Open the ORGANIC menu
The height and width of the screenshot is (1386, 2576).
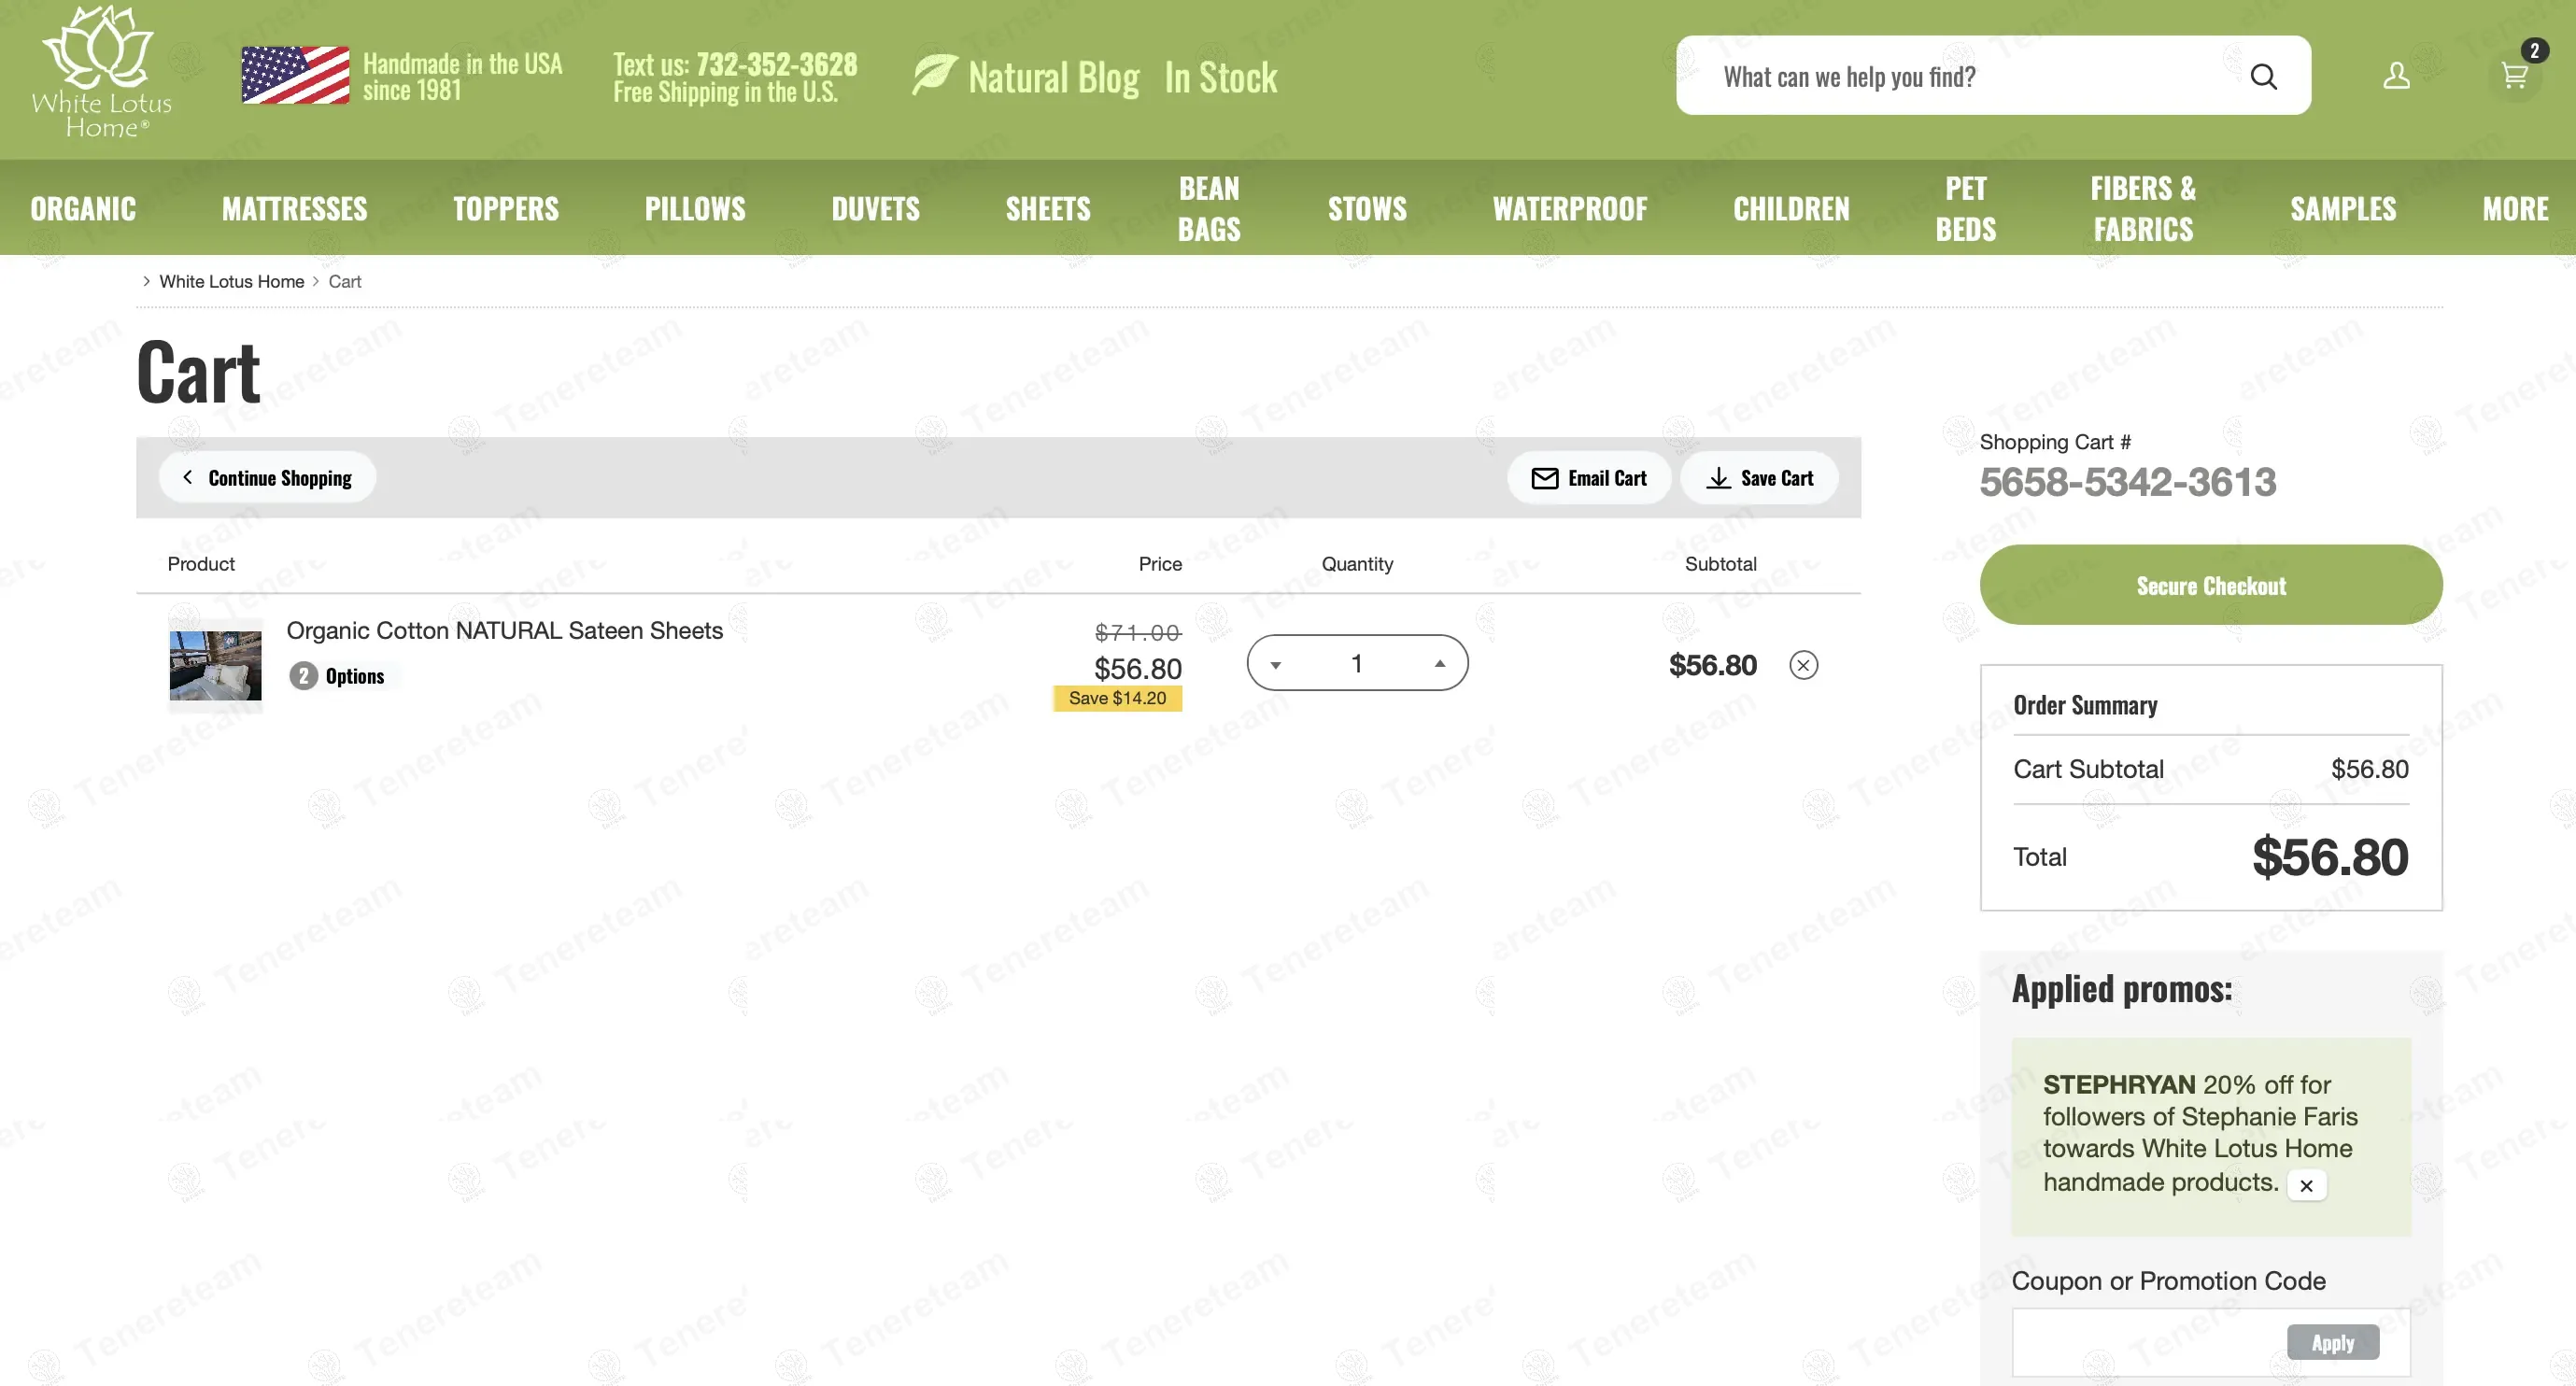(x=83, y=208)
